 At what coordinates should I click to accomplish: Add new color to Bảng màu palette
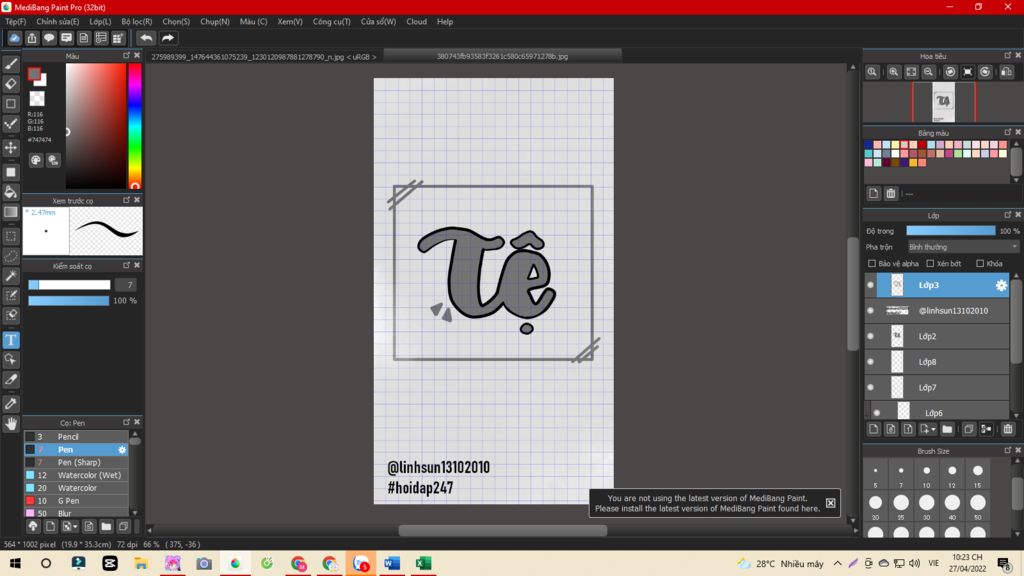click(874, 193)
